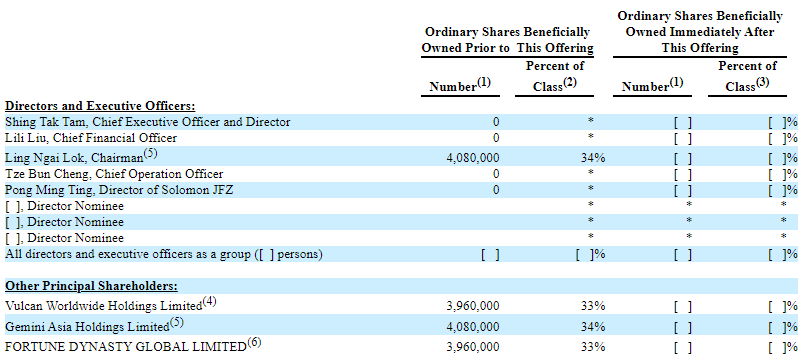This screenshot has width=804, height=363.
Task: Select 3,960,000 in FORTUNE DYNASTY GLOBAL row
Action: click(473, 347)
